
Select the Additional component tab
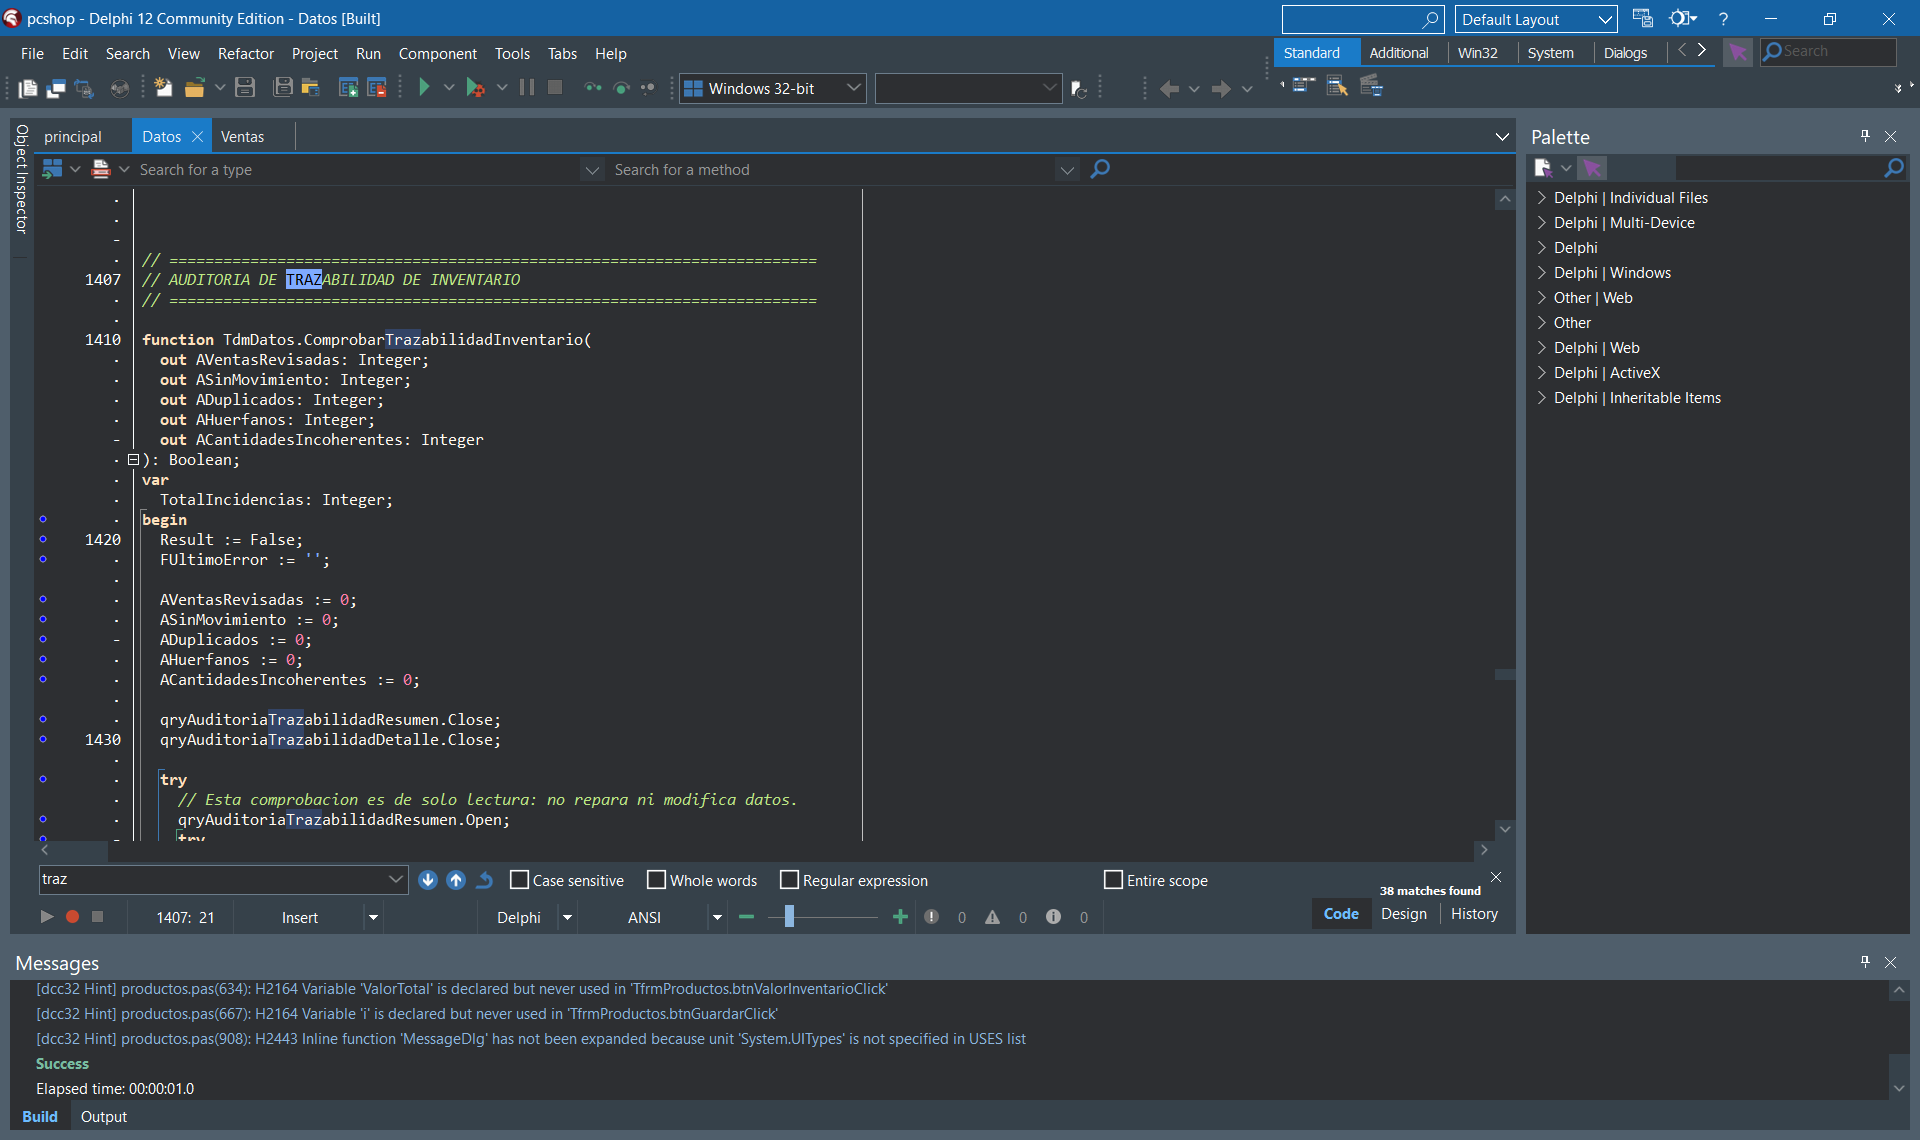1398,53
